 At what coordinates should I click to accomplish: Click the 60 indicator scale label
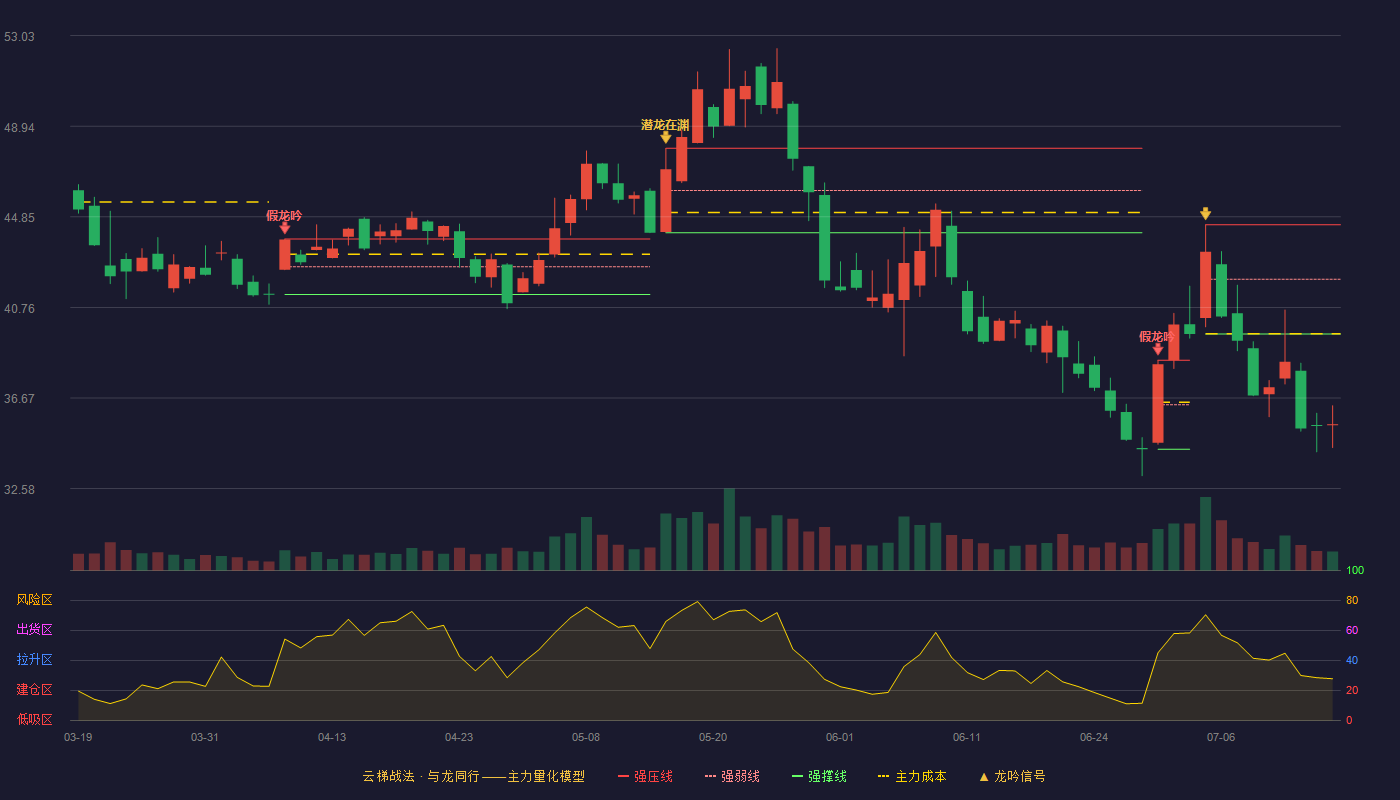coord(1352,630)
